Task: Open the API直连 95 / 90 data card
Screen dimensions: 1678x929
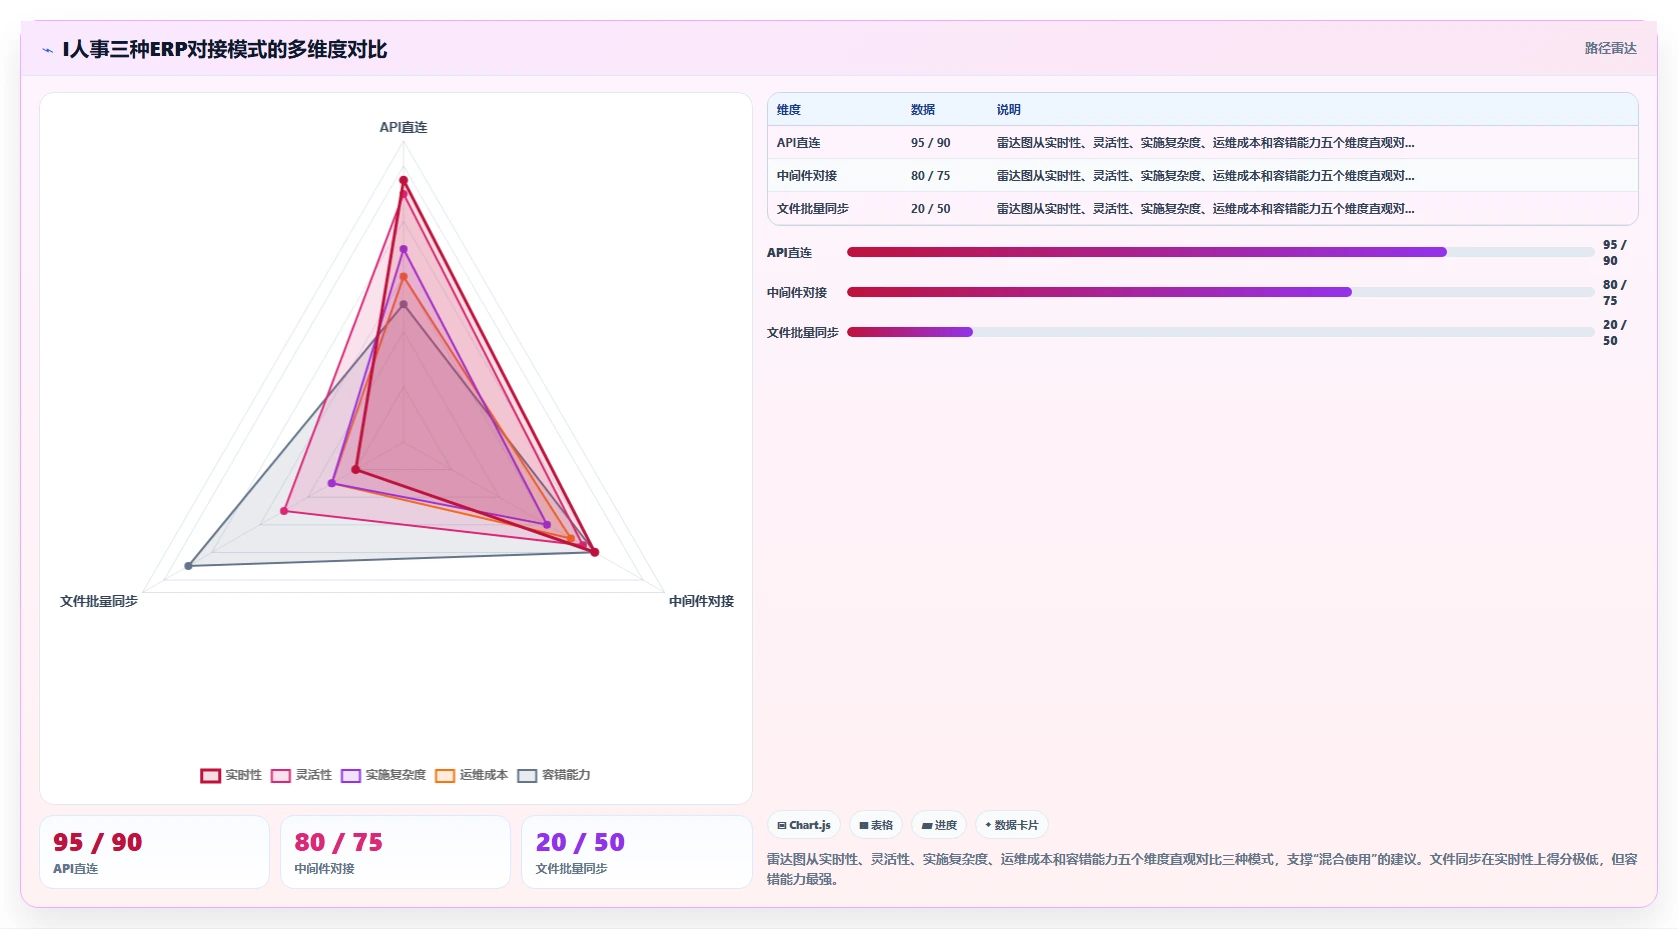Action: 154,852
